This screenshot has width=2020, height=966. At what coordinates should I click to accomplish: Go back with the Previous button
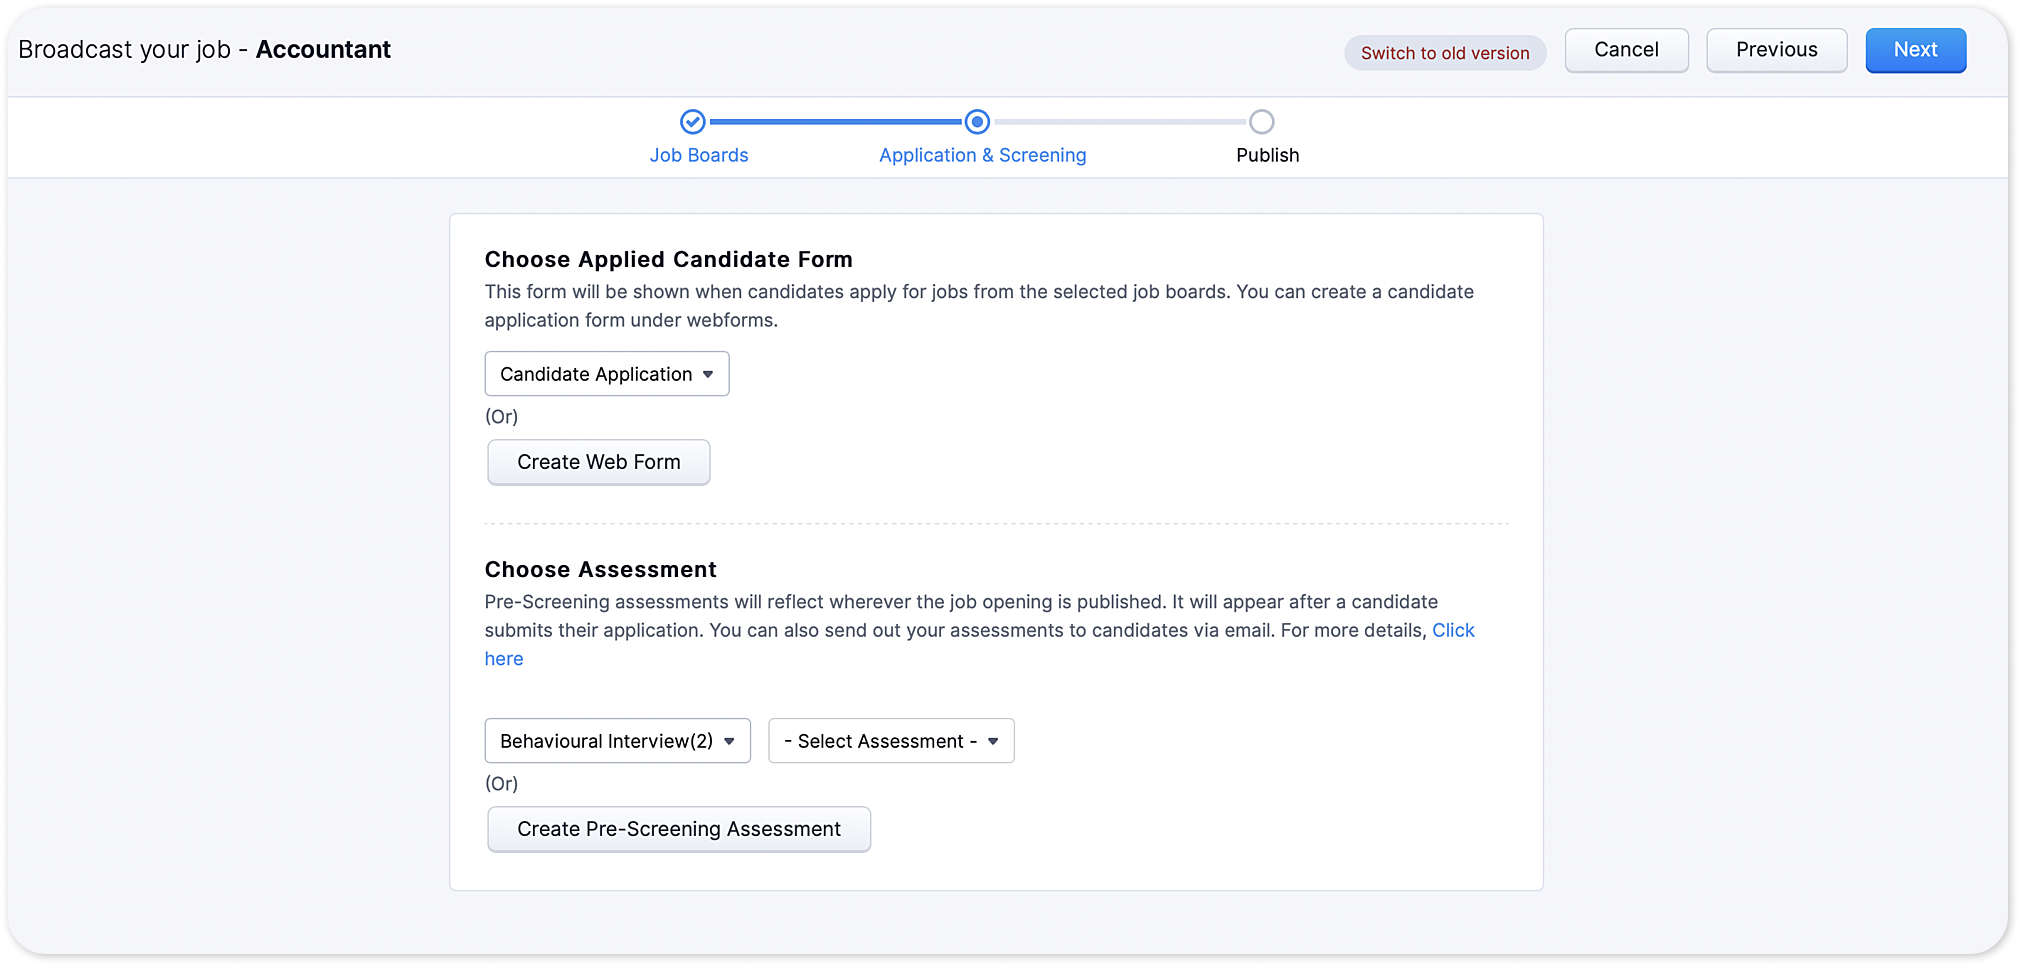[1776, 50]
